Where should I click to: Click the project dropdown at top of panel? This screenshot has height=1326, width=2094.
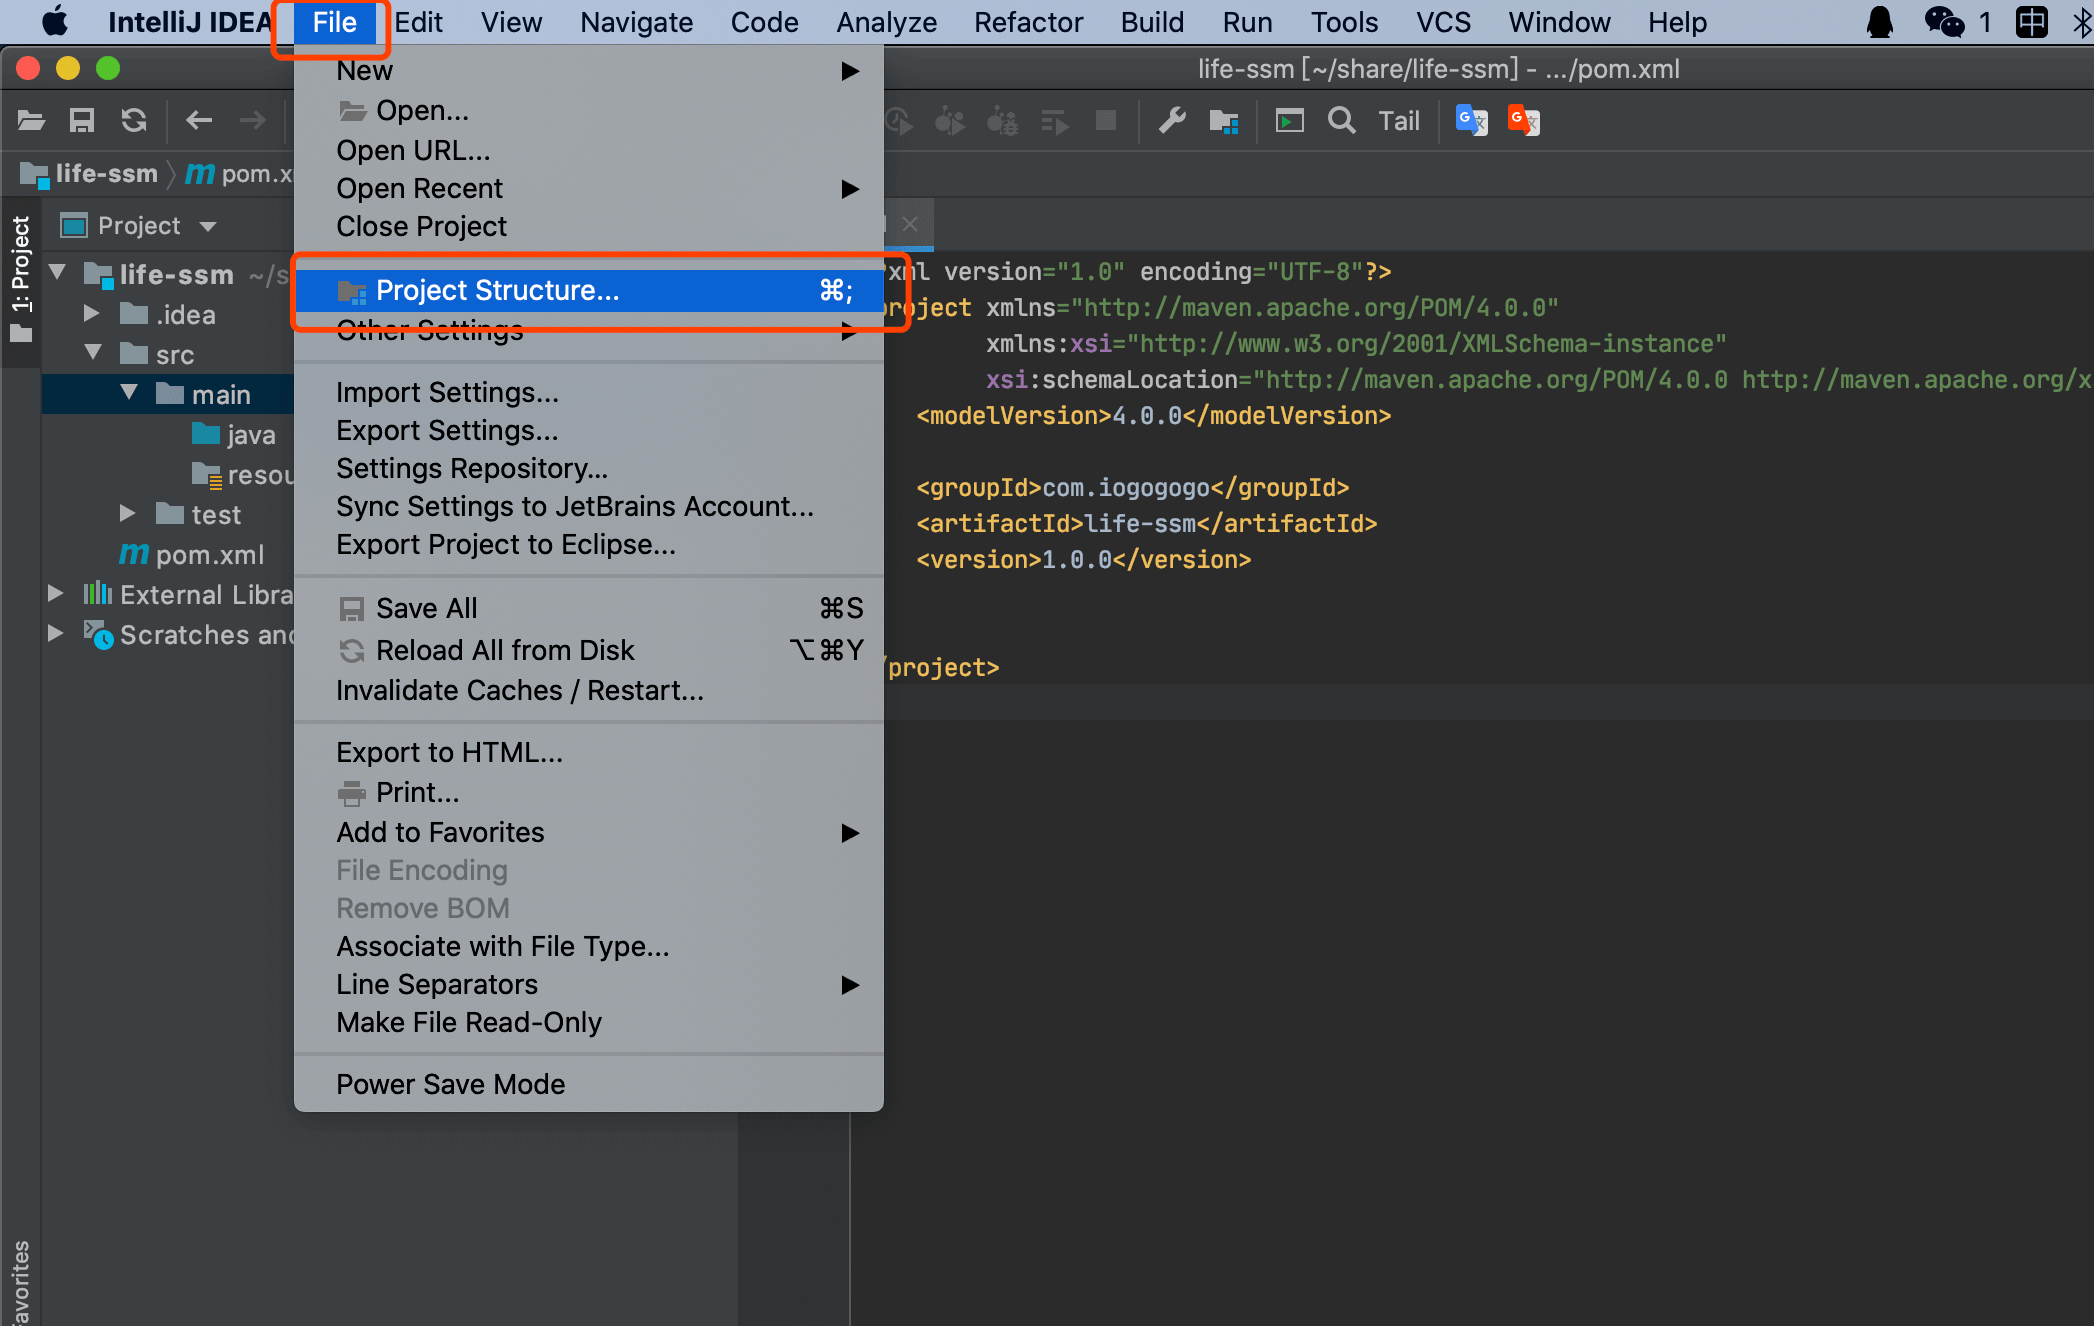[139, 224]
